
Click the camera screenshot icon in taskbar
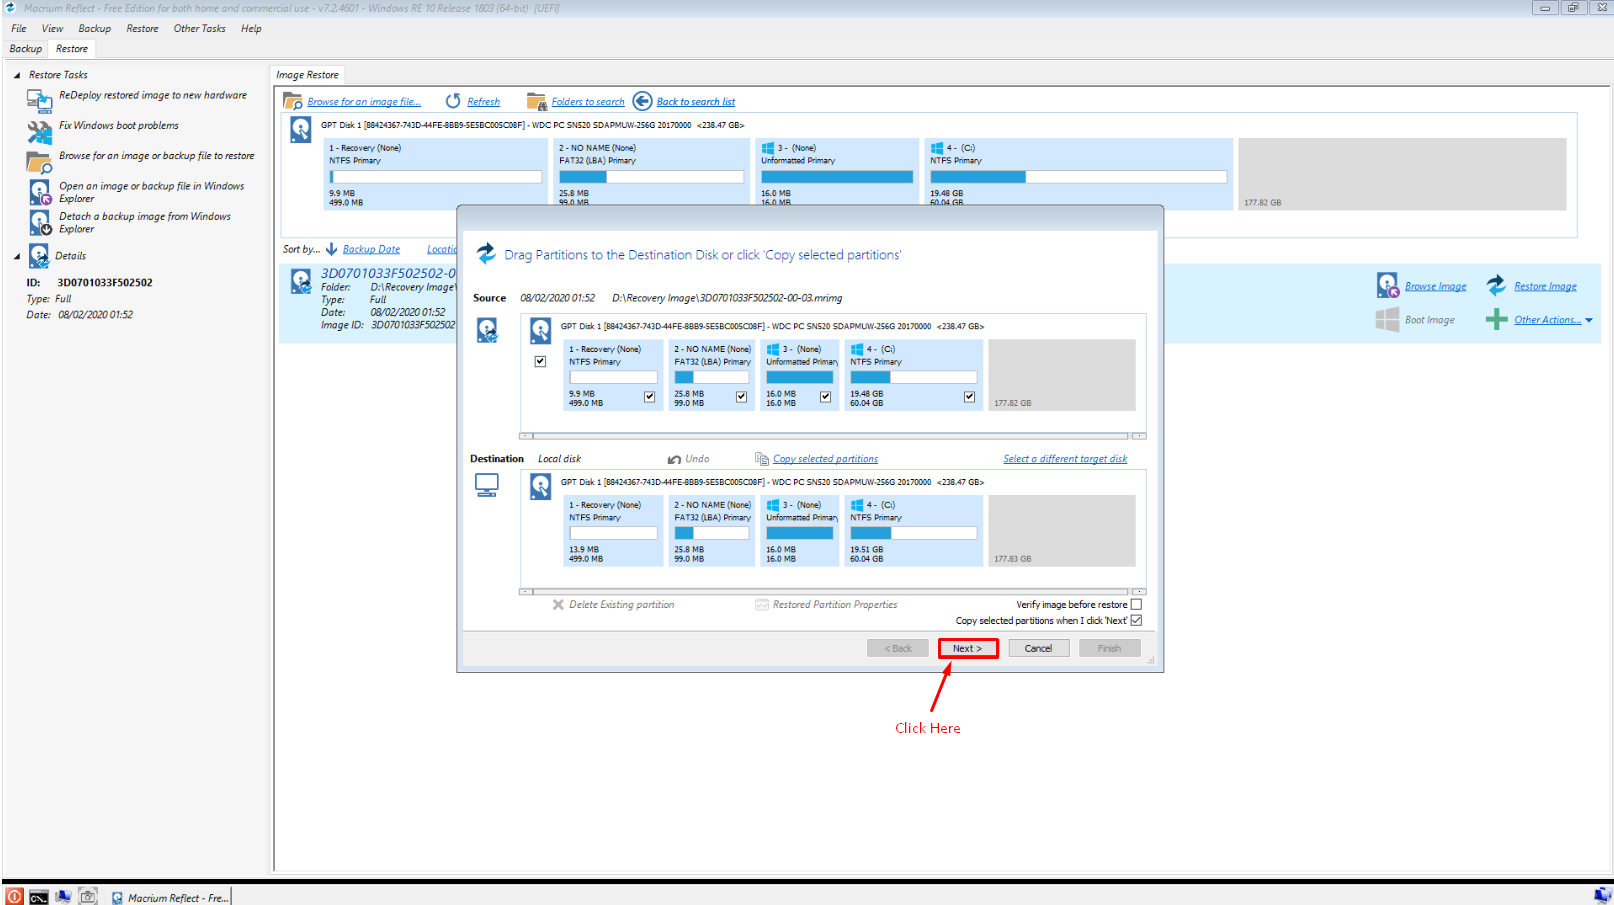click(x=88, y=897)
